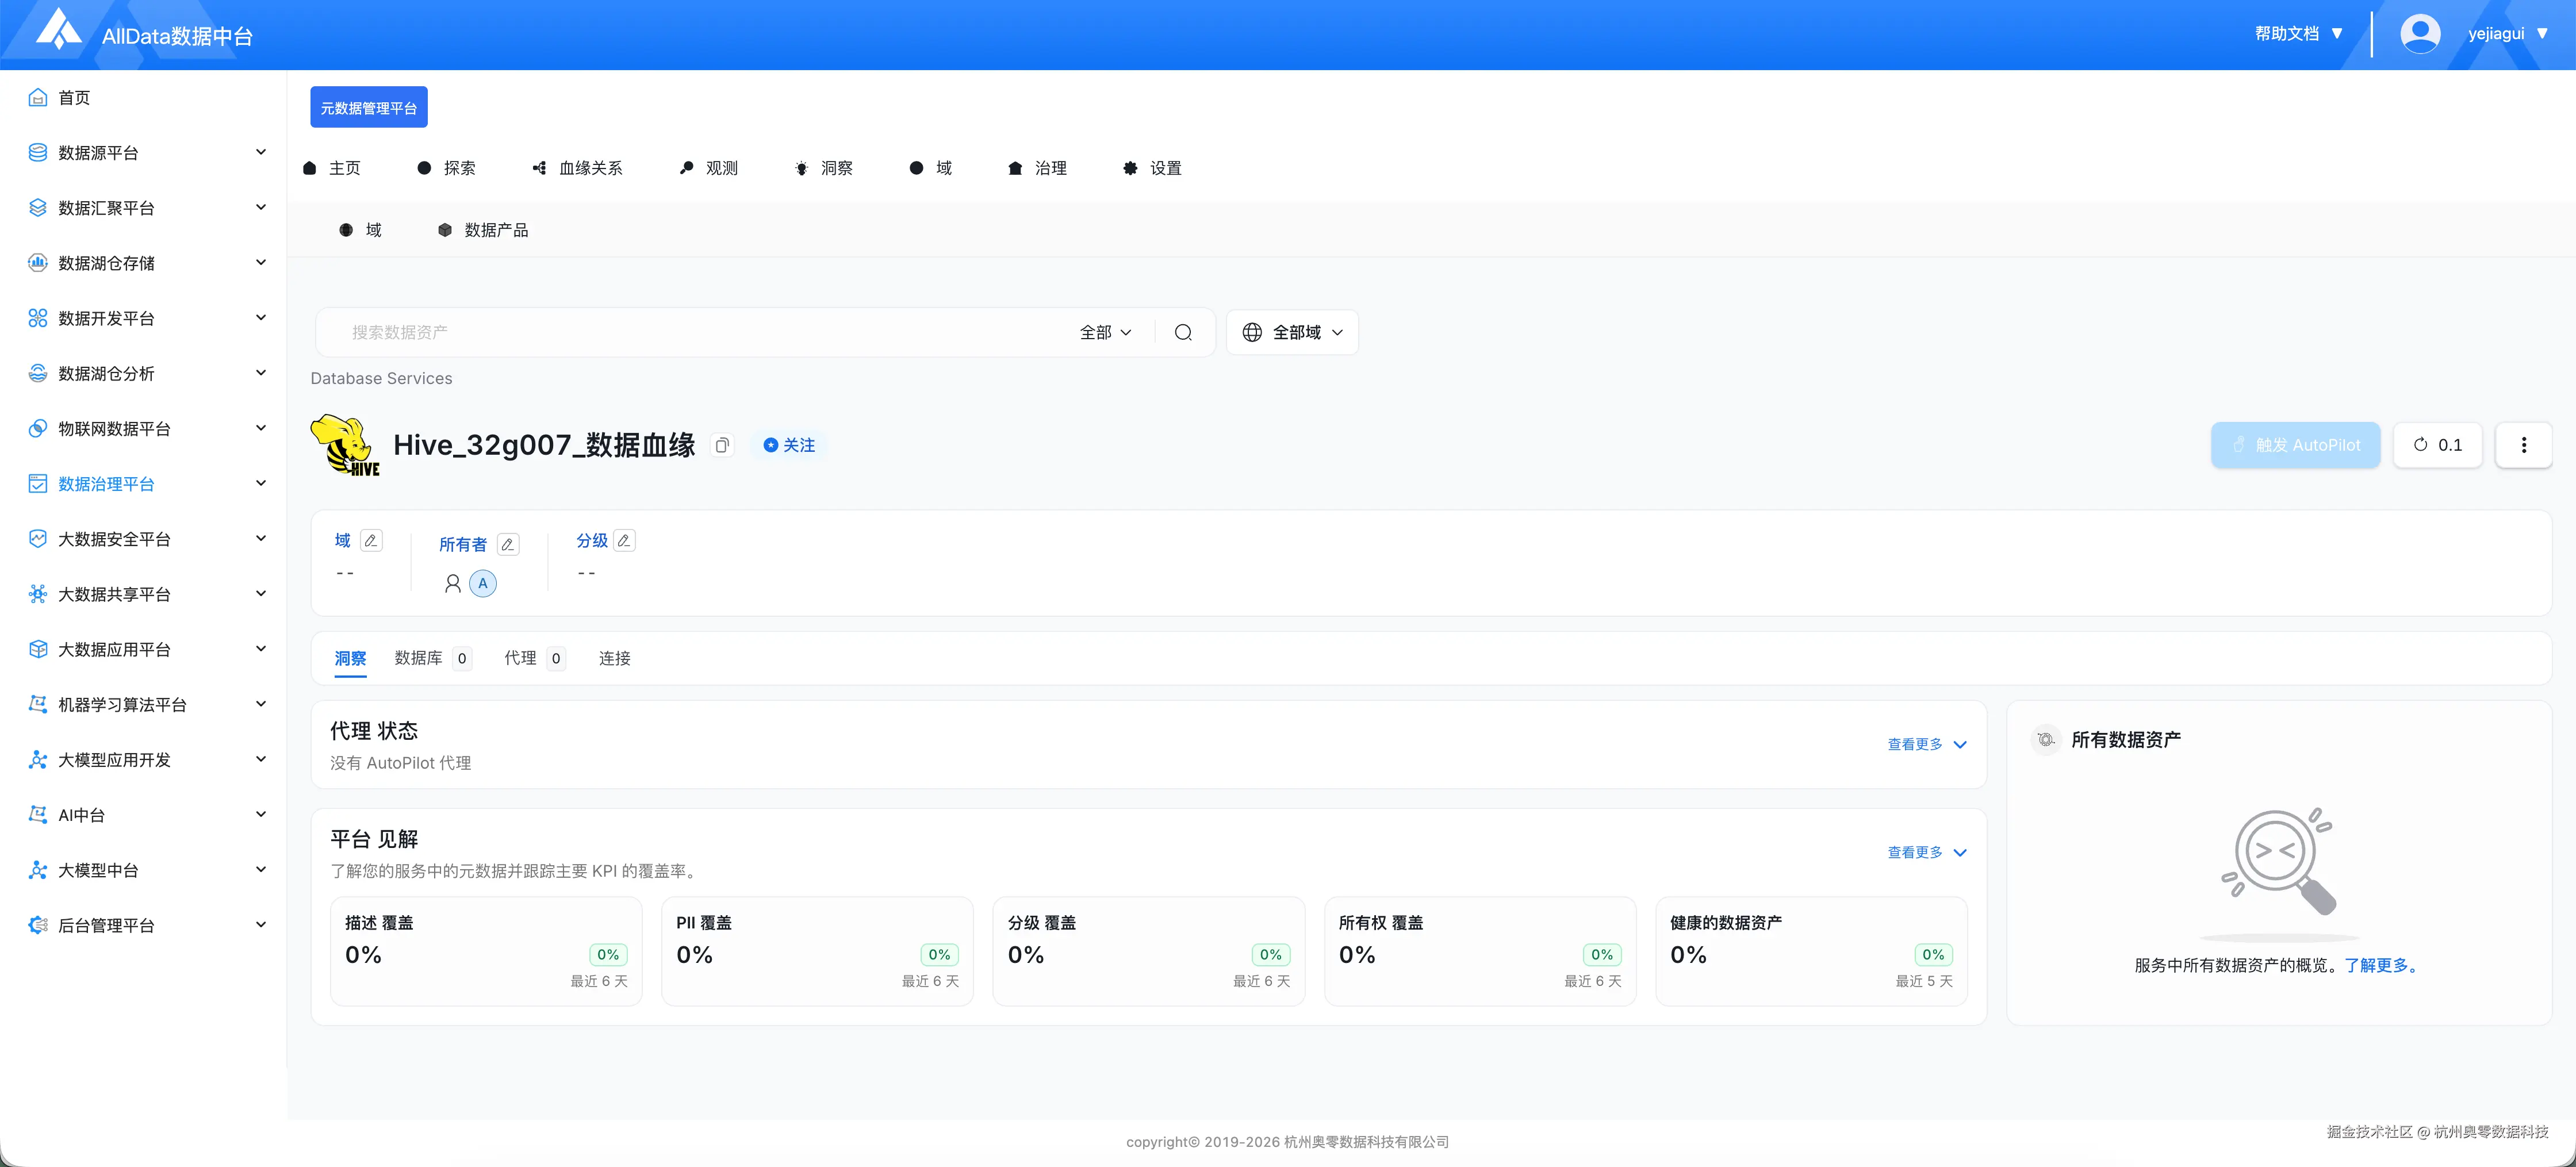Copy the Hive_32g007 service name

point(722,445)
